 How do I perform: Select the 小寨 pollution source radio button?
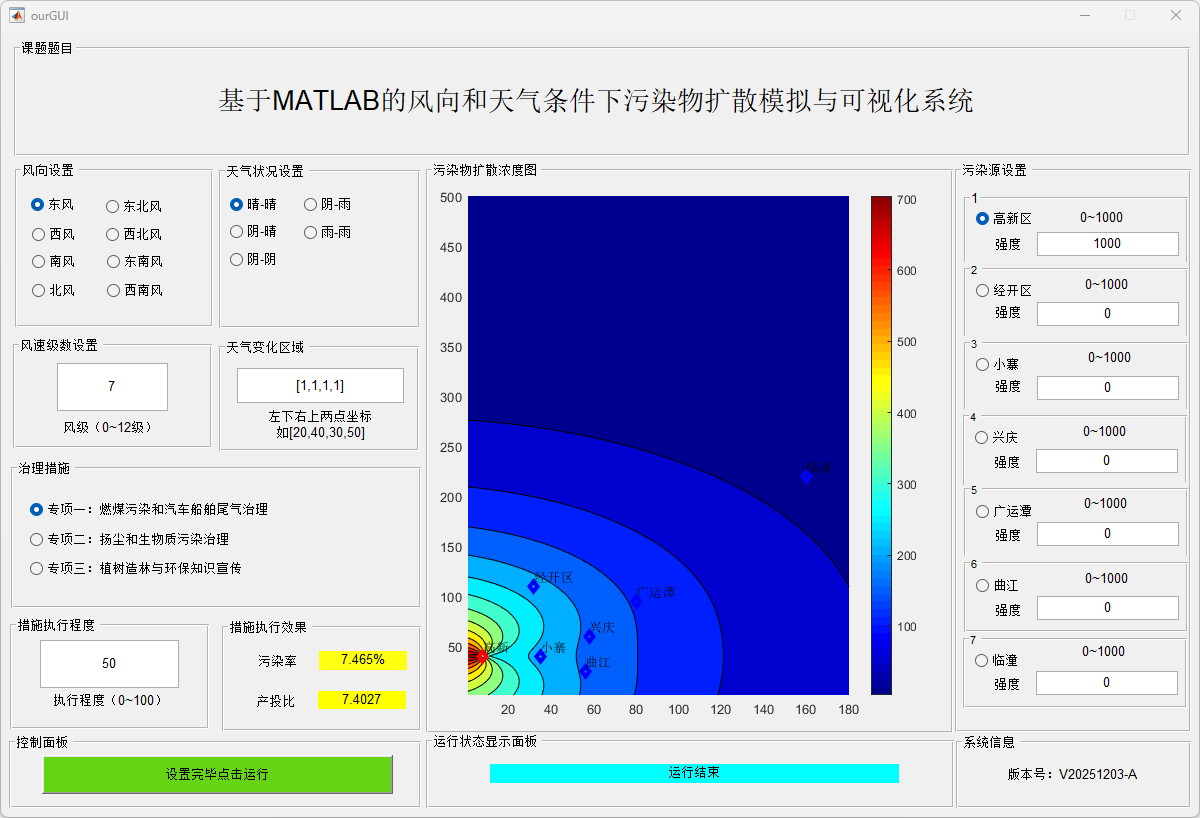[982, 364]
